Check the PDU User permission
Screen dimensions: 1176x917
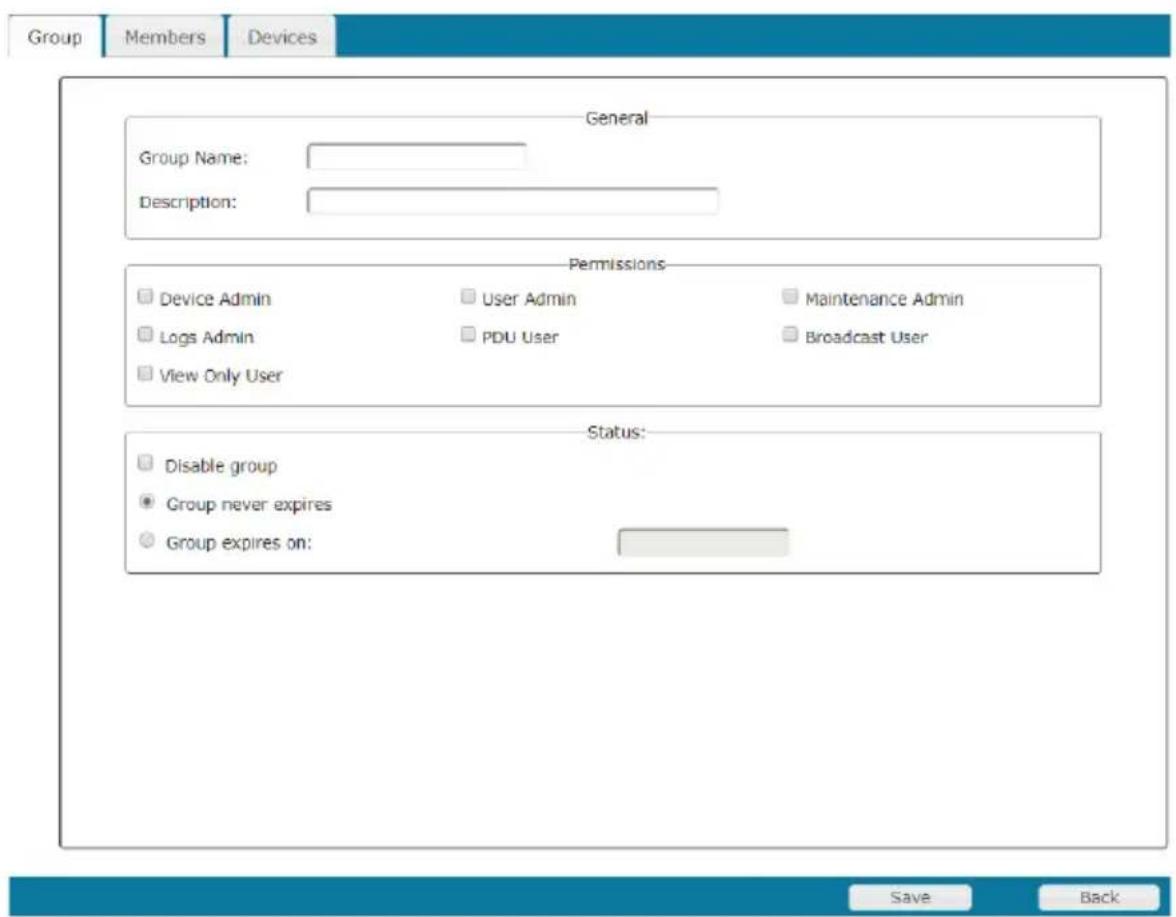(468, 334)
